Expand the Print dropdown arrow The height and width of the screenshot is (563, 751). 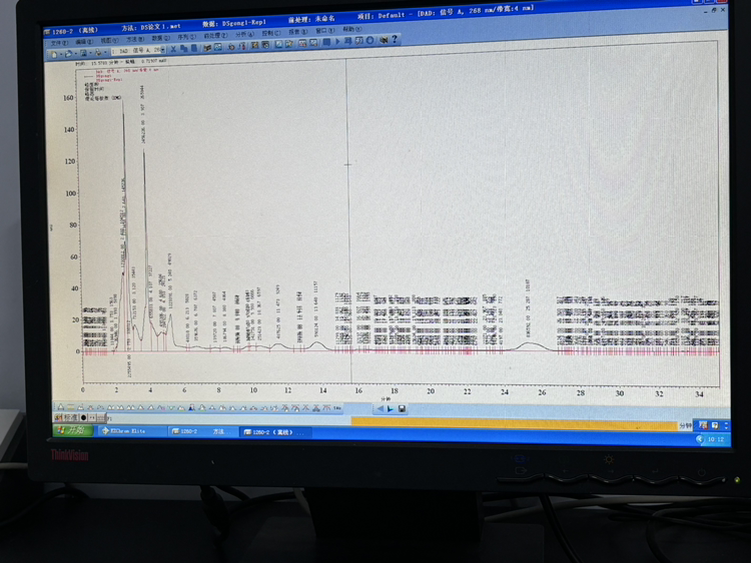tap(105, 52)
